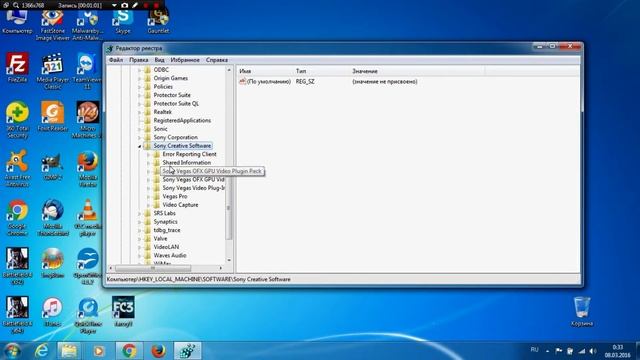The width and height of the screenshot is (640, 360).
Task: Open Micro Machines desktop icon
Action: [x=87, y=120]
